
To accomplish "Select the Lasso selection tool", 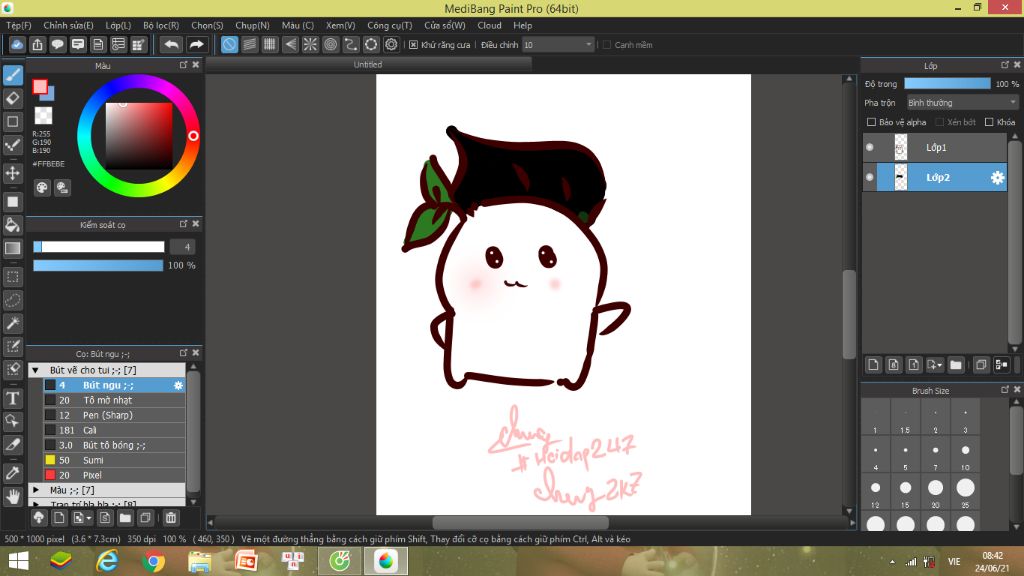I will (12, 300).
